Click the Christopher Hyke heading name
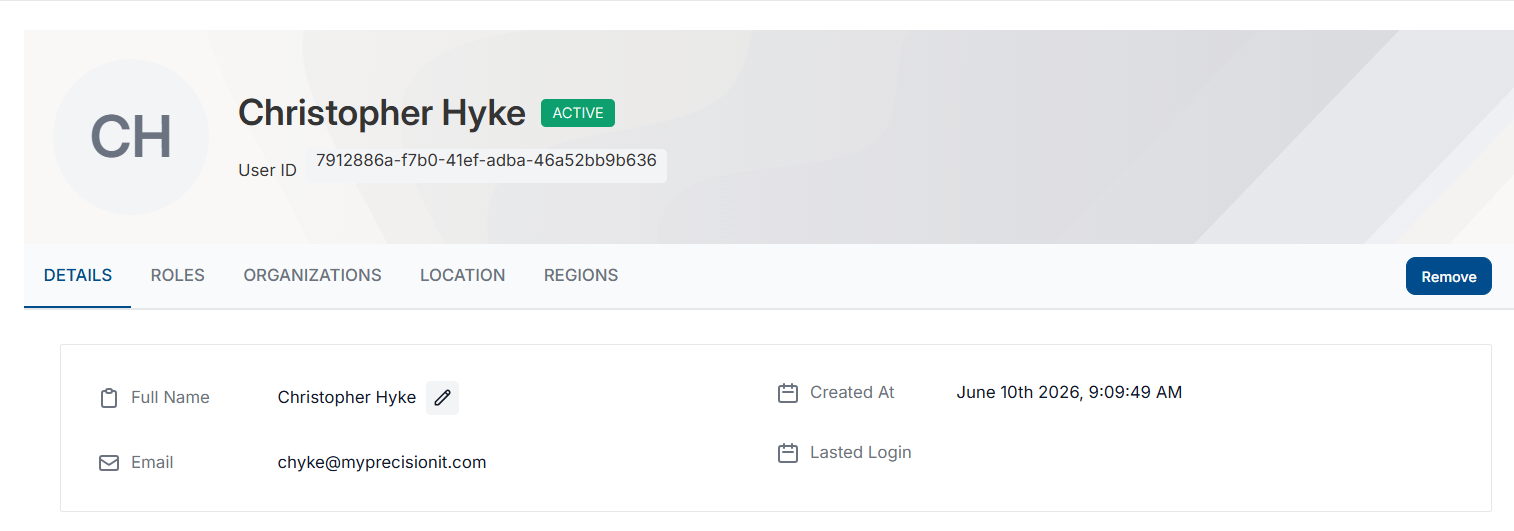Viewport: 1514px width, 531px height. (x=382, y=113)
